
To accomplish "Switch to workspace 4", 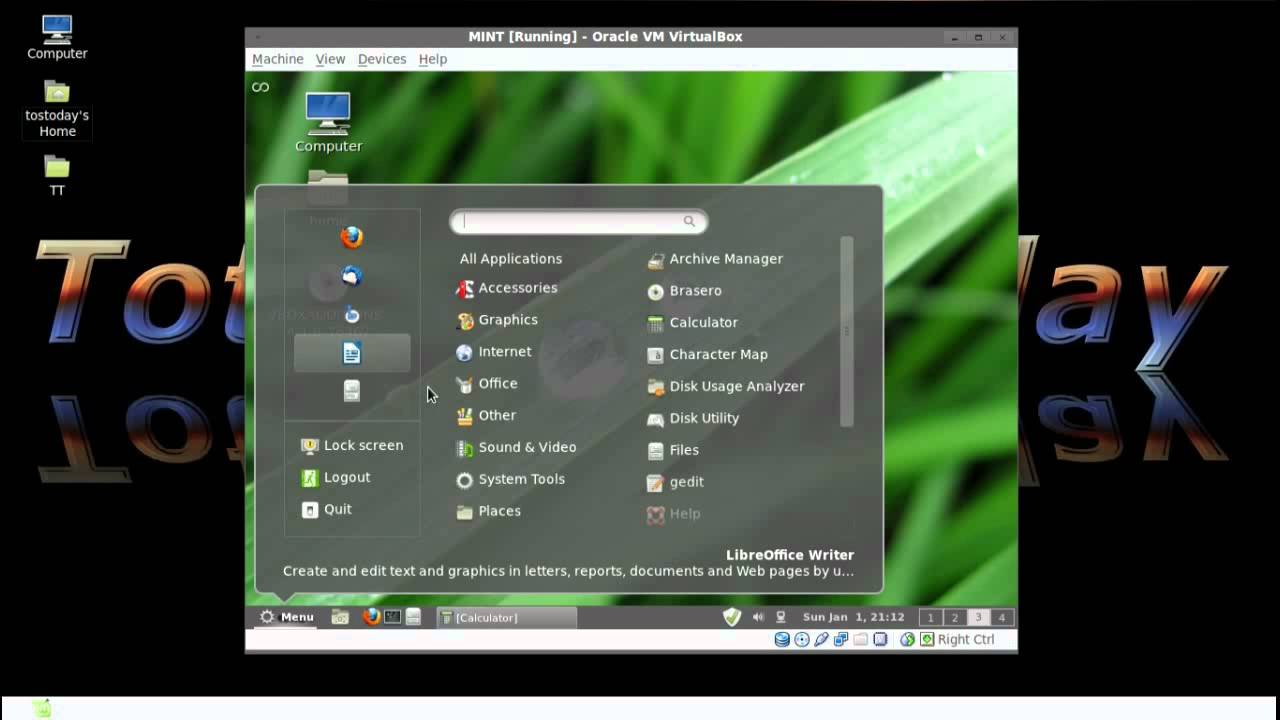I will tap(1001, 618).
